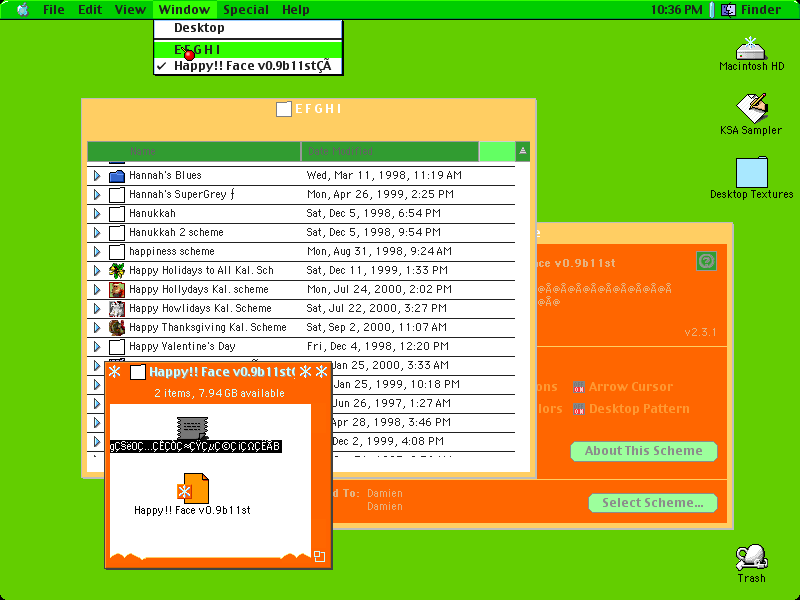Expand the row dated Dec 2, 1999

97,442
